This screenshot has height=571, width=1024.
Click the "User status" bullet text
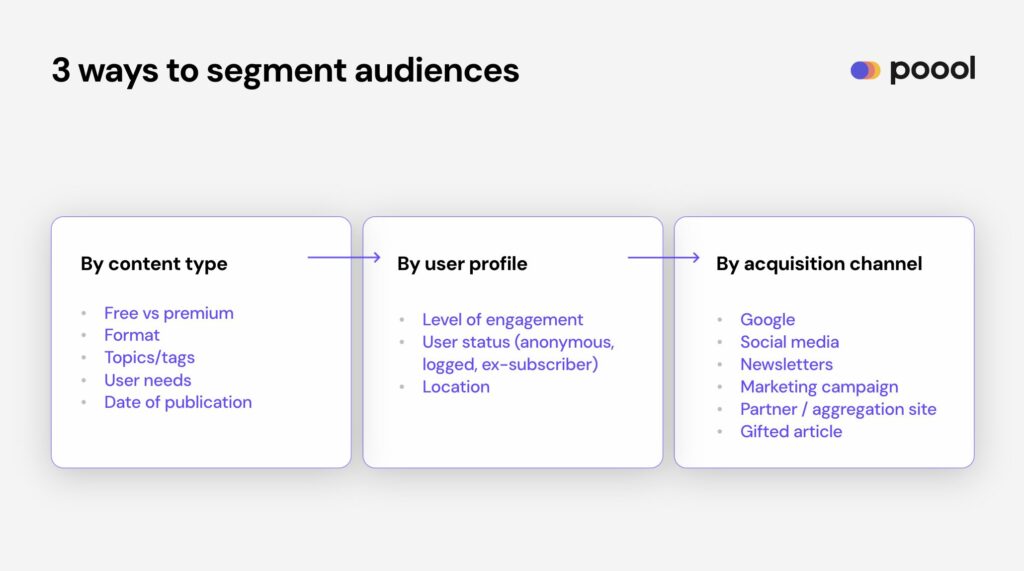[x=518, y=342]
